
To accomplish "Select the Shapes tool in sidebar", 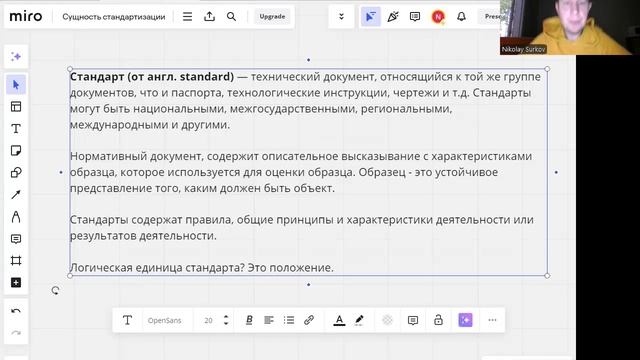I will [16, 173].
